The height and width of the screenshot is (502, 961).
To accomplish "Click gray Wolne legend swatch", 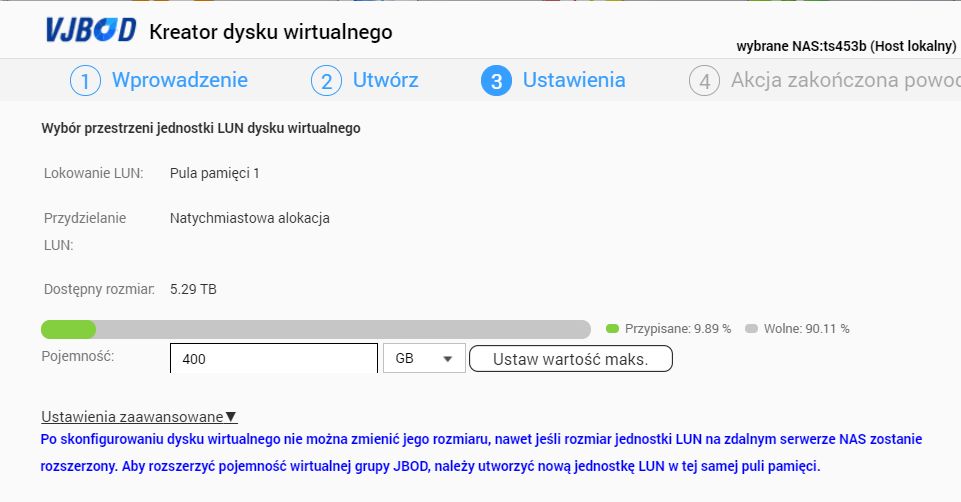I will pos(751,329).
